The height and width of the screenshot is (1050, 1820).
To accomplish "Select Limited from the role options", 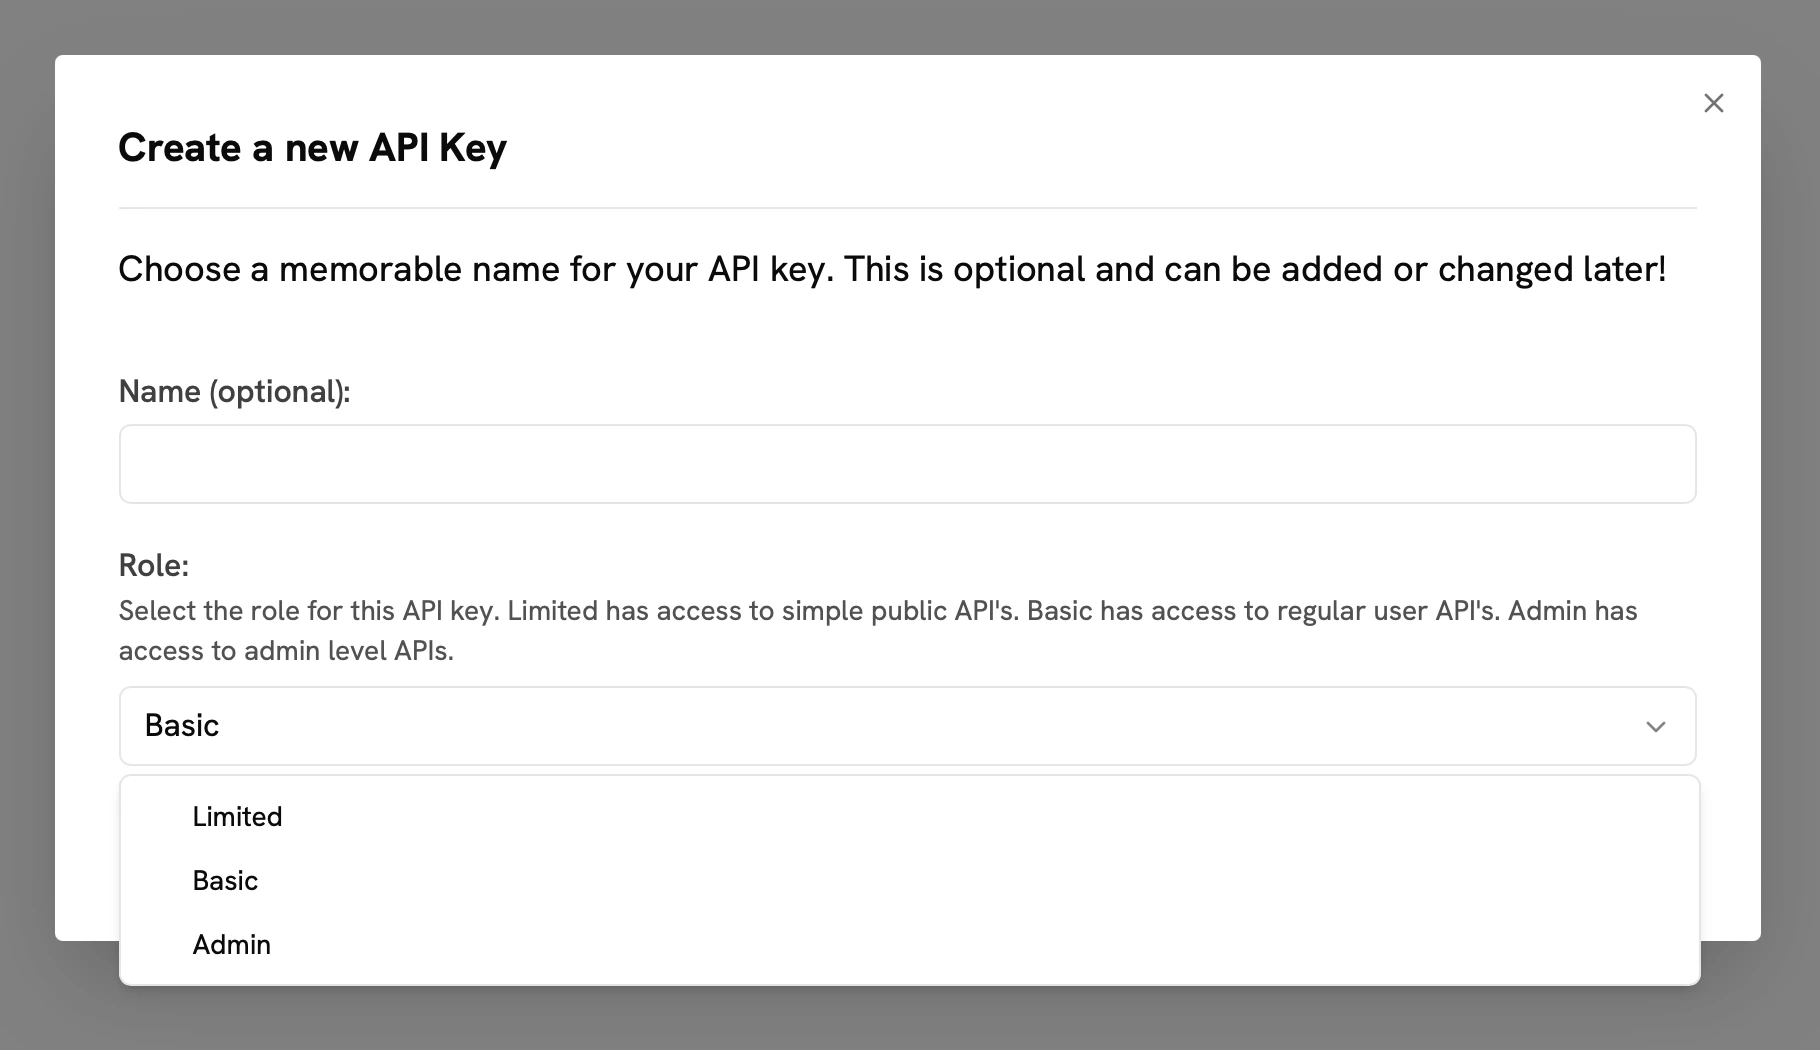I will pyautogui.click(x=237, y=816).
